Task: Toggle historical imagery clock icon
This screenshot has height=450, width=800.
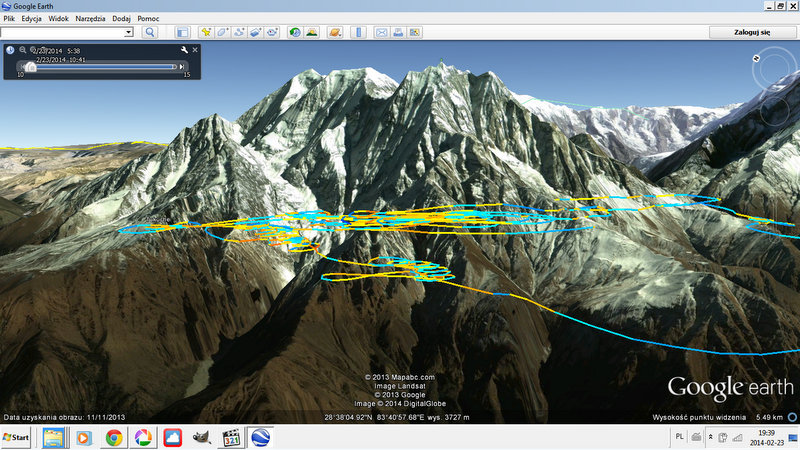Action: 295,32
